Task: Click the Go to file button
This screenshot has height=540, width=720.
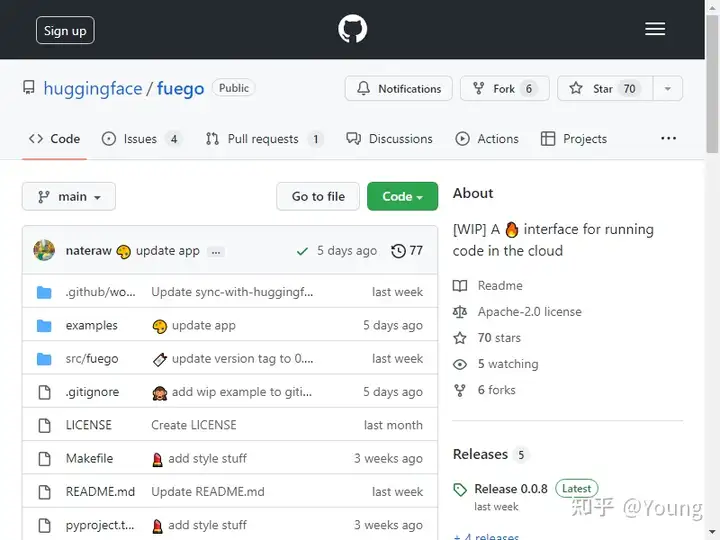Action: tap(318, 197)
